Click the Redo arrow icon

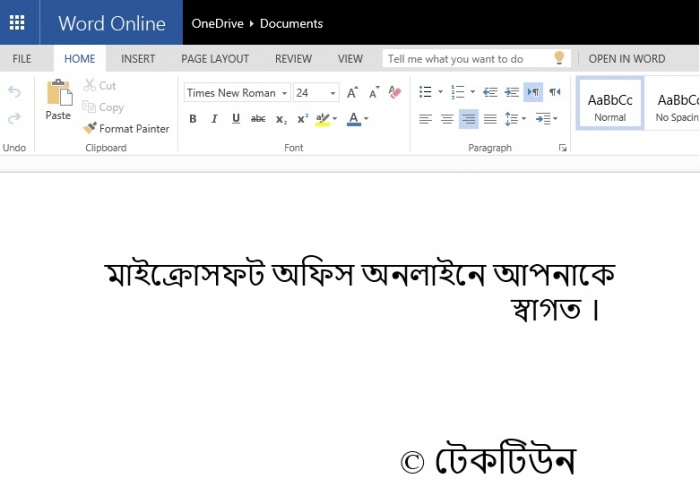(14, 118)
